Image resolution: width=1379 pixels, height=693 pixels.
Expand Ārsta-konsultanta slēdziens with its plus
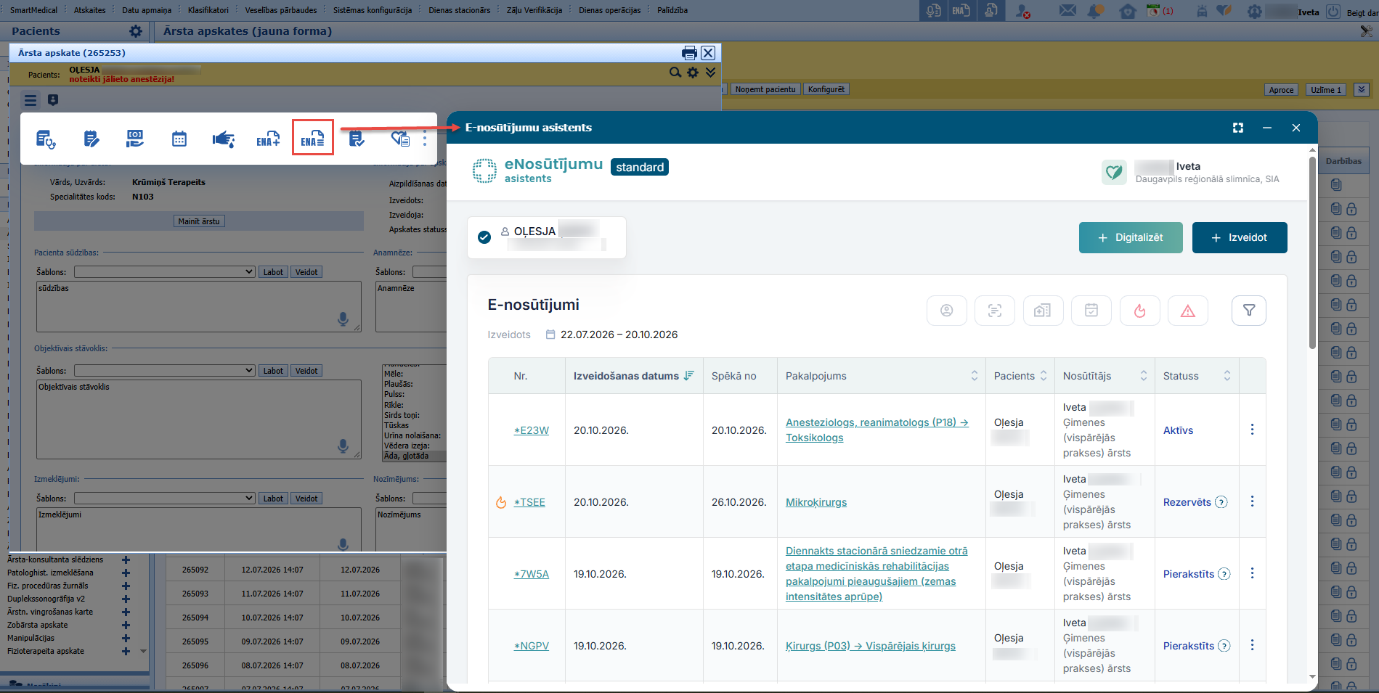[126, 560]
